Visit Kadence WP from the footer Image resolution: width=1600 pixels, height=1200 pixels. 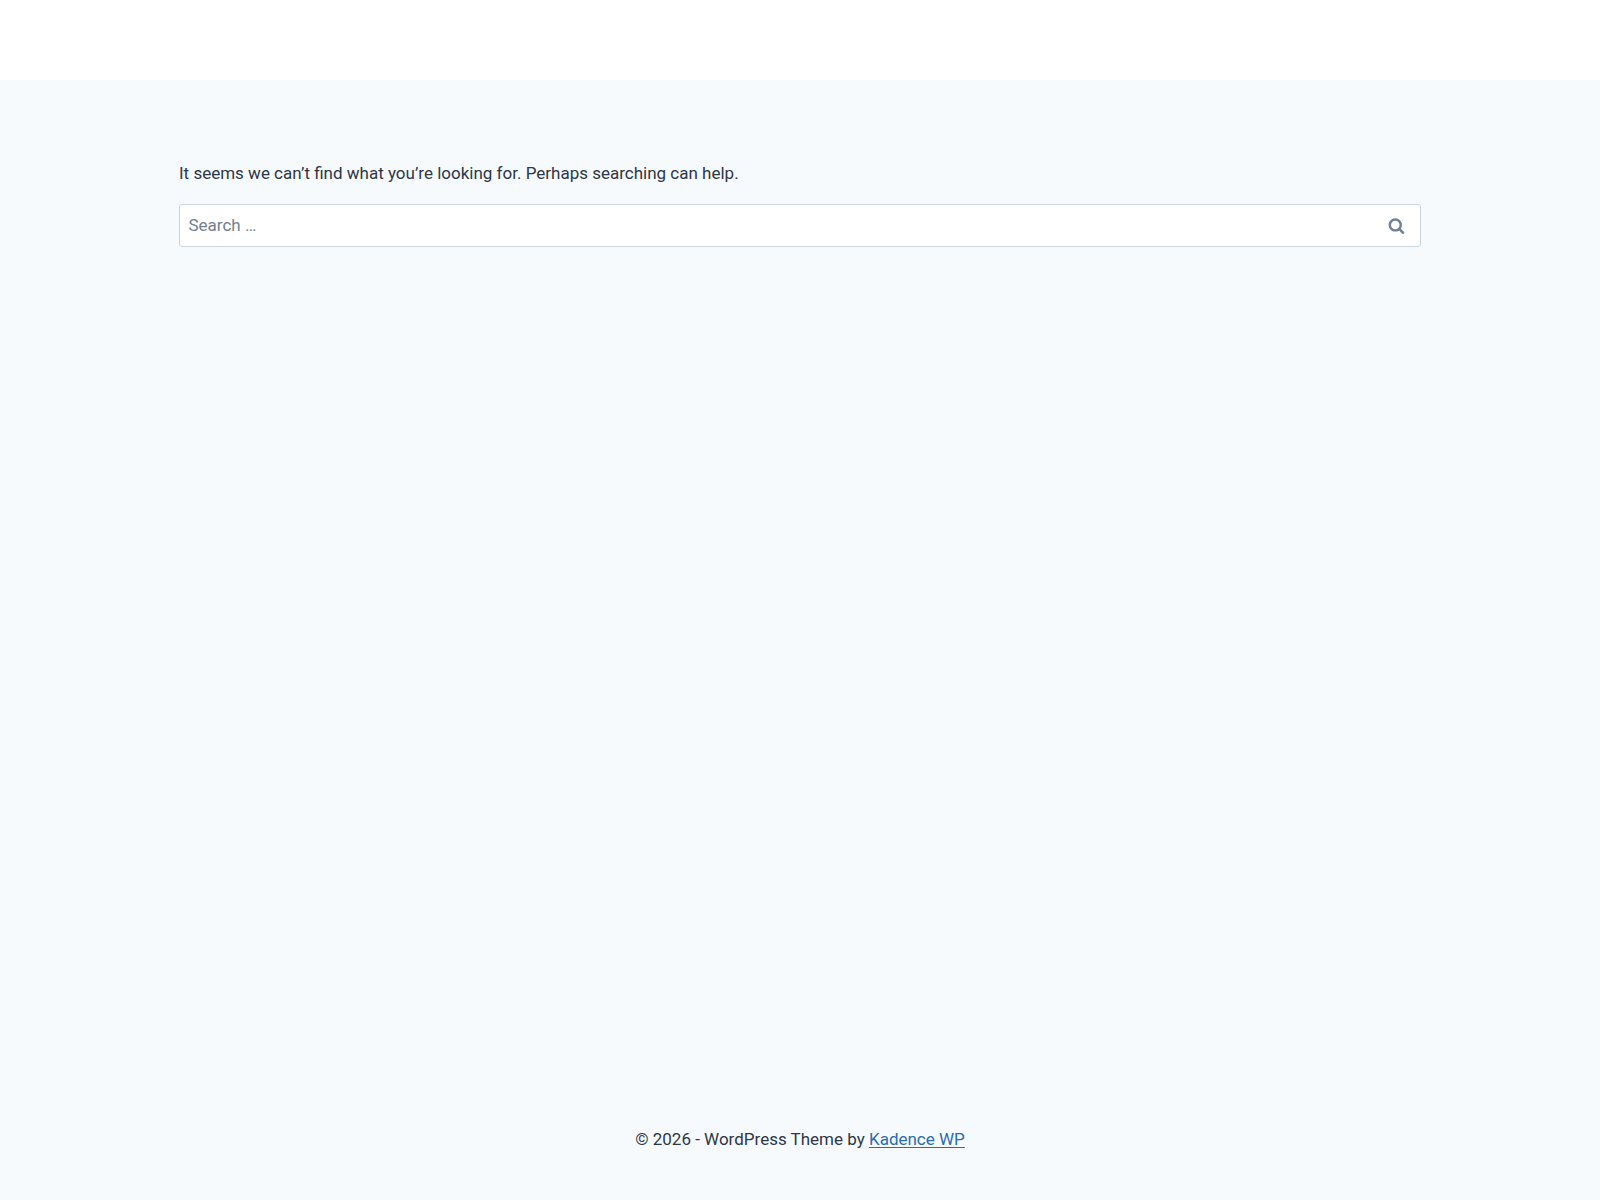coord(916,1139)
